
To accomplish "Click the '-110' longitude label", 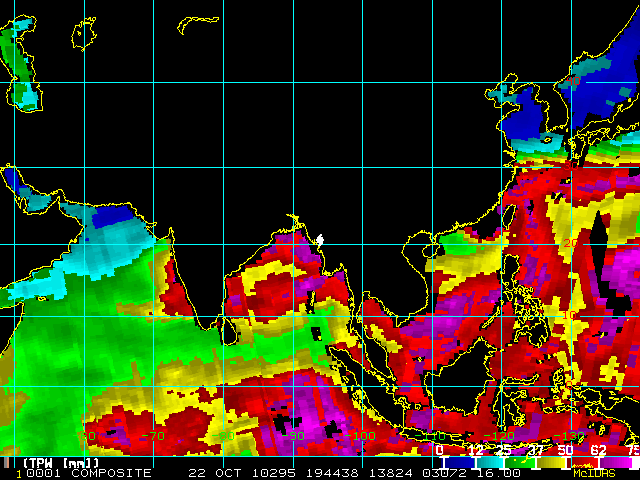I will [429, 436].
